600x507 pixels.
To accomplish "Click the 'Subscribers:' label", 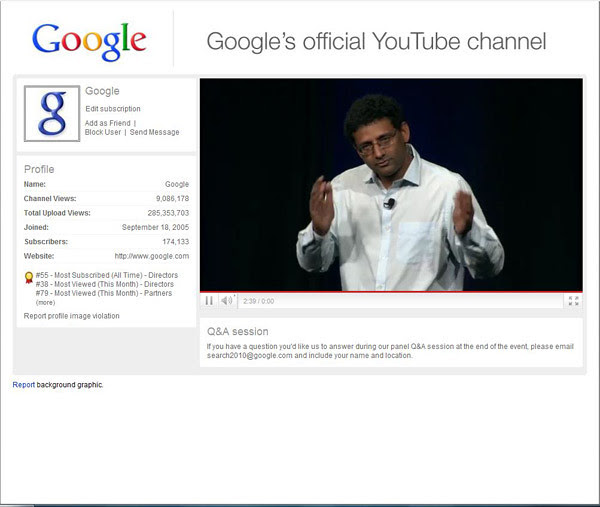I will (46, 242).
